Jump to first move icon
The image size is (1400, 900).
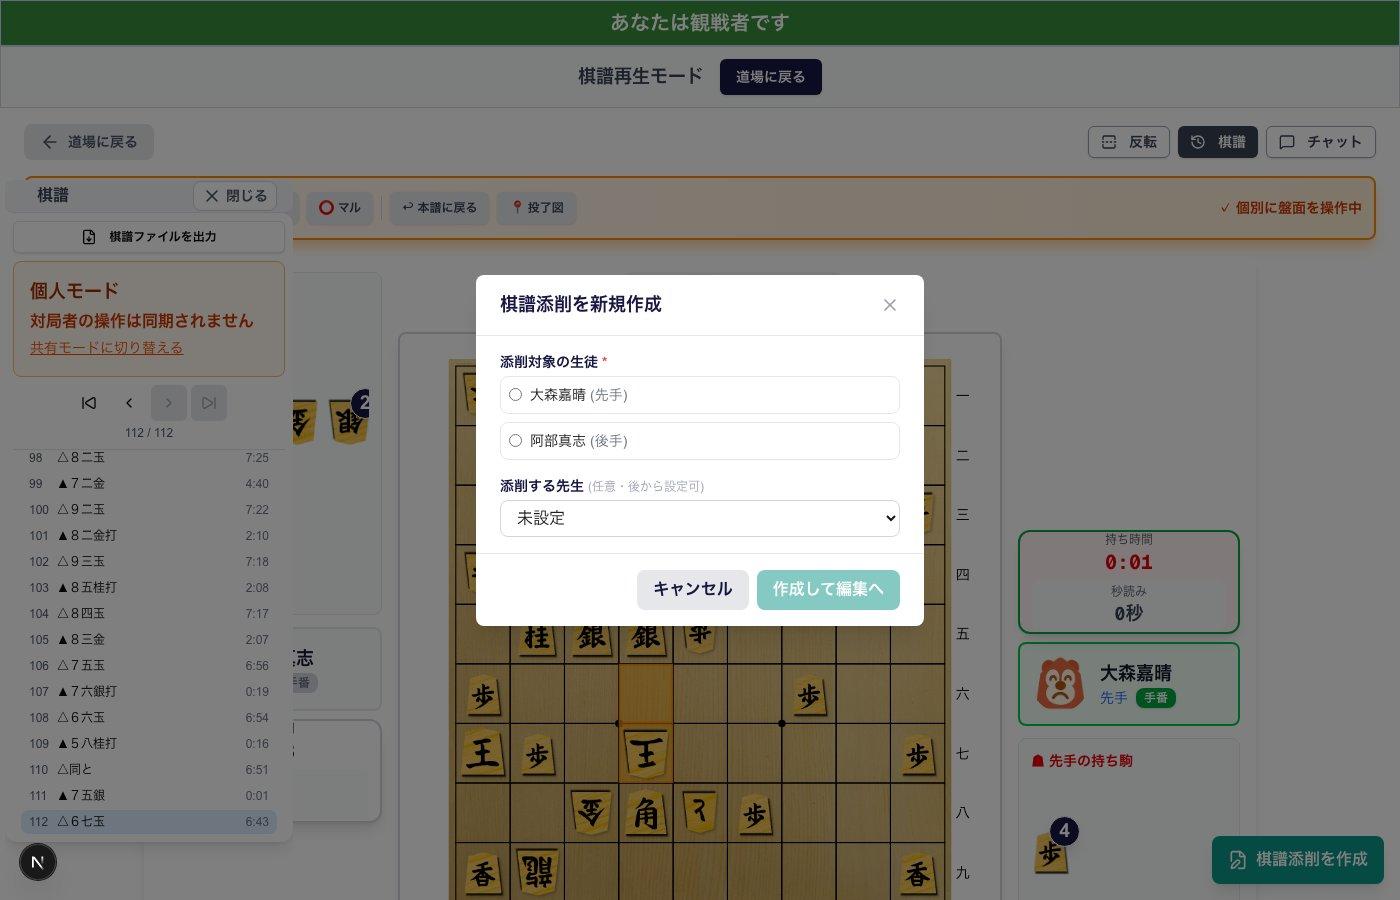coord(89,403)
